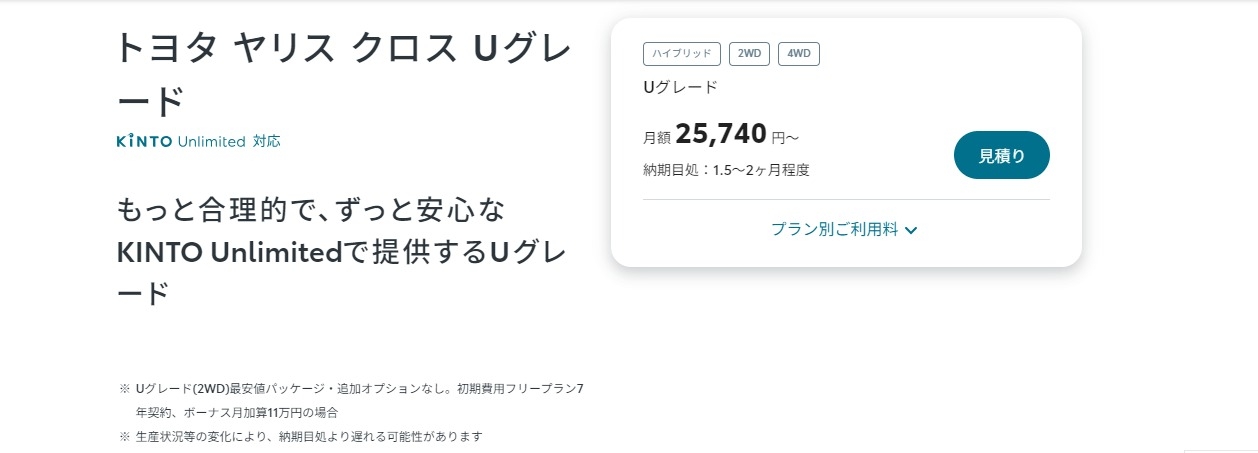Click the second ※ footnote marker

coord(125,436)
